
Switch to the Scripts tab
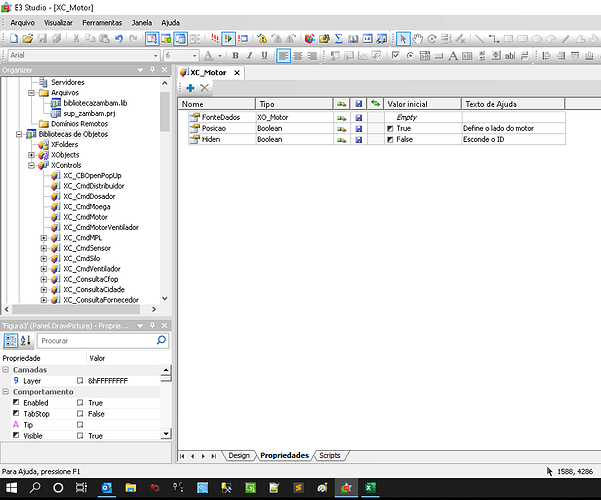[x=330, y=455]
